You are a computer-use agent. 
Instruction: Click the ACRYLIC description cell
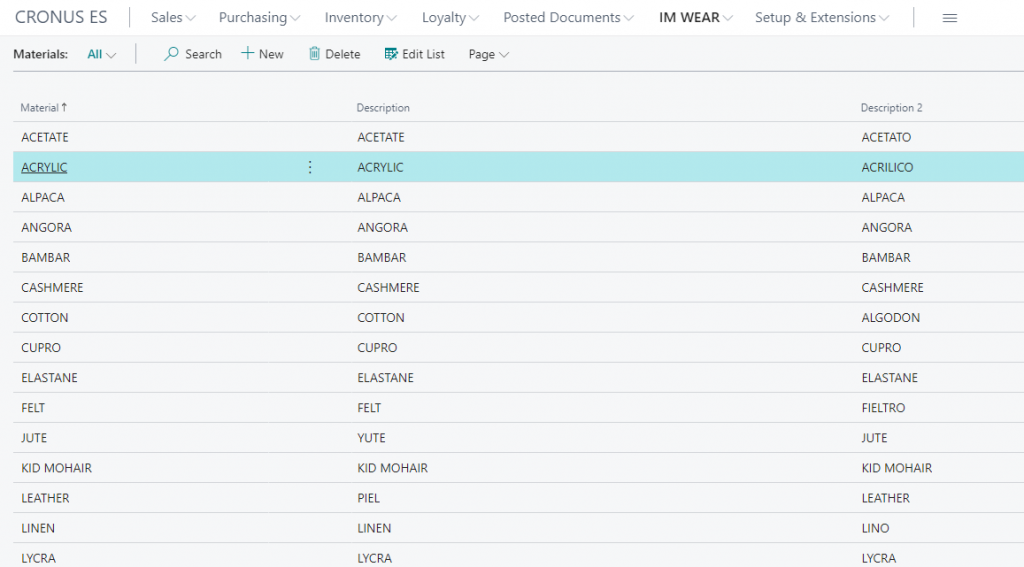(380, 167)
